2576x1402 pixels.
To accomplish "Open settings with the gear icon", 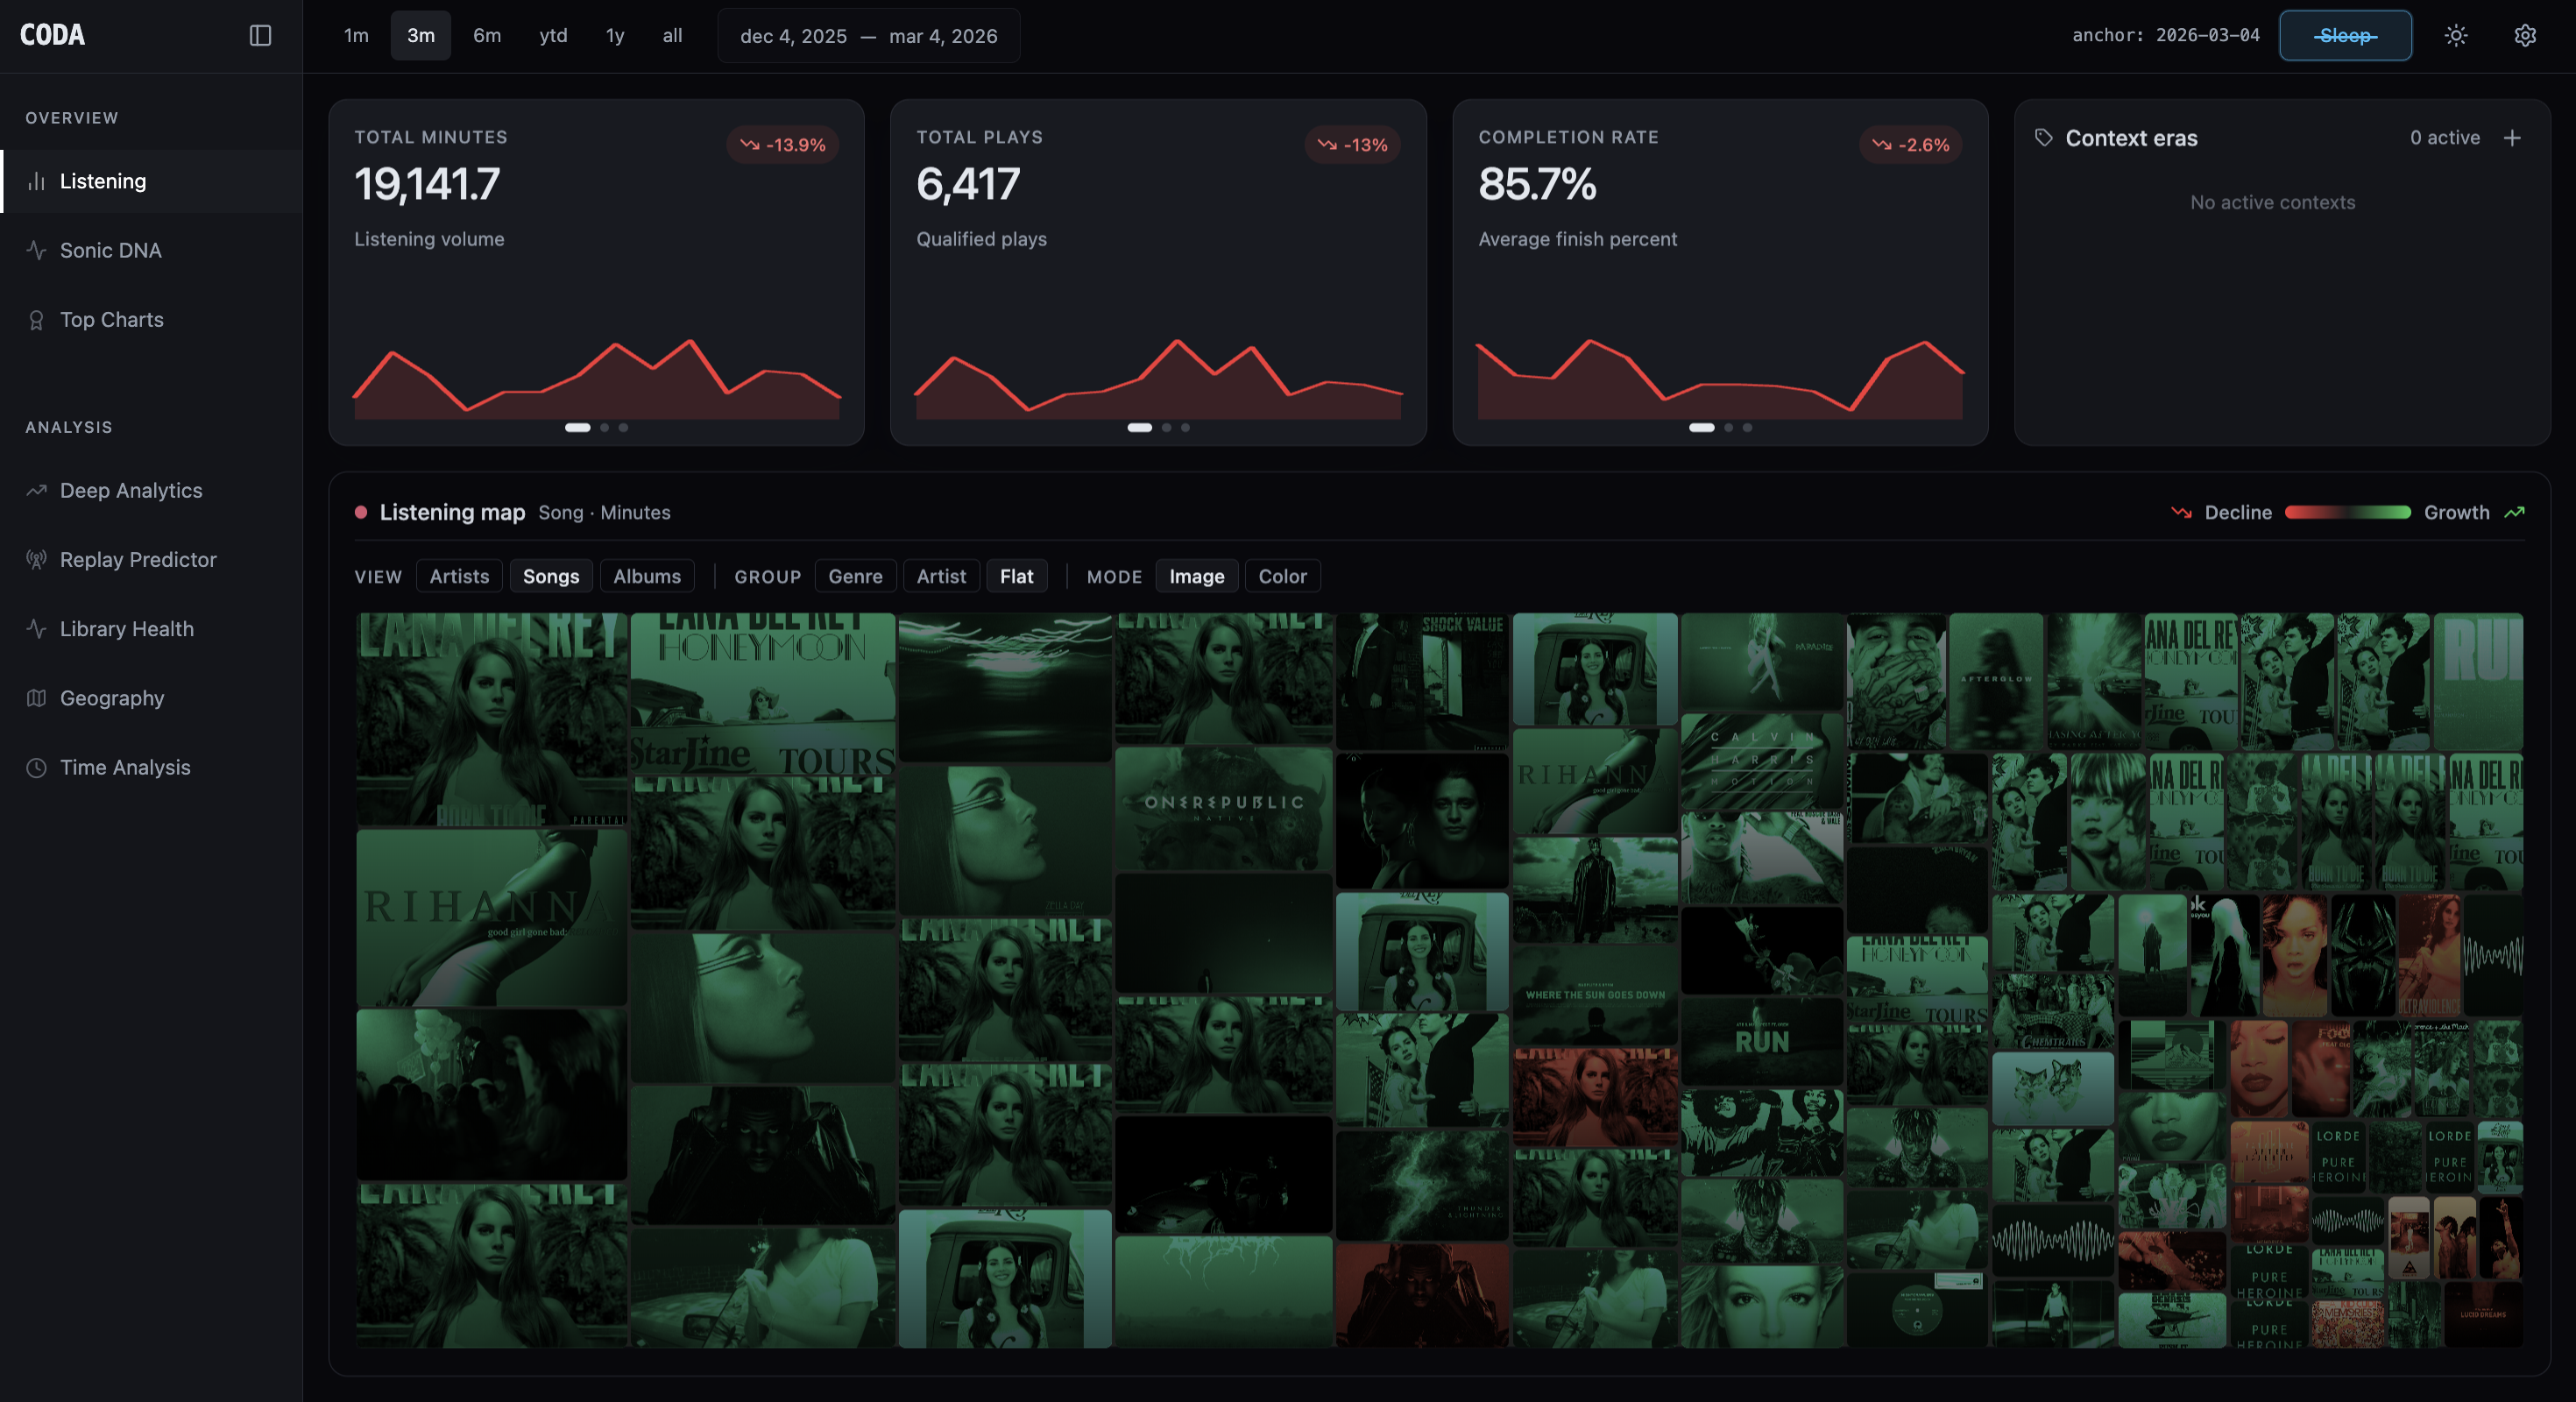I will click(x=2525, y=35).
